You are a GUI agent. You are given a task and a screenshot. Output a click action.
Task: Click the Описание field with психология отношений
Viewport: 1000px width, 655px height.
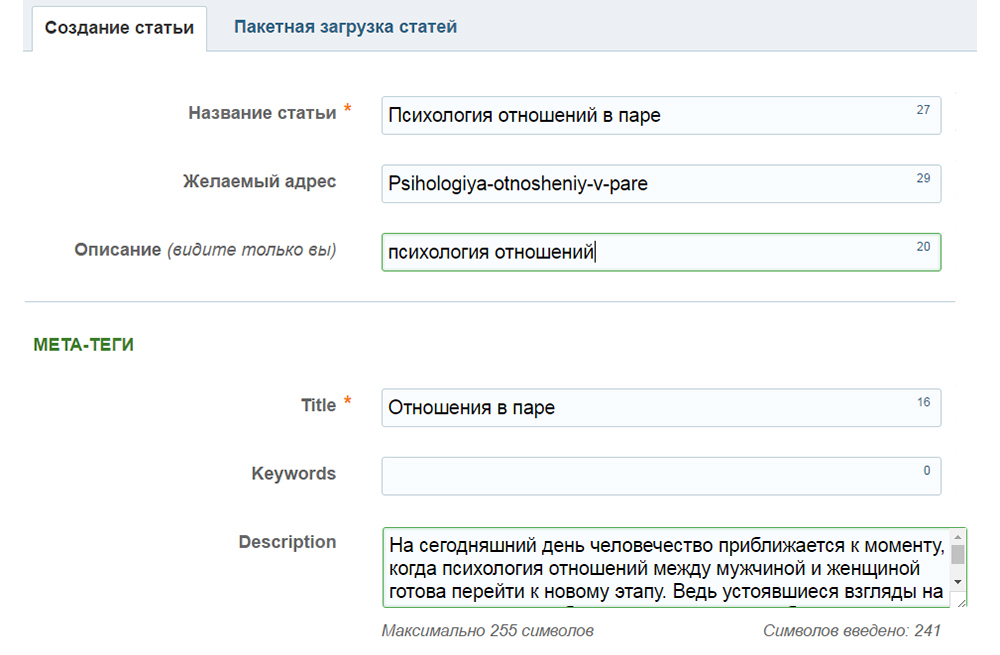[x=640, y=253]
